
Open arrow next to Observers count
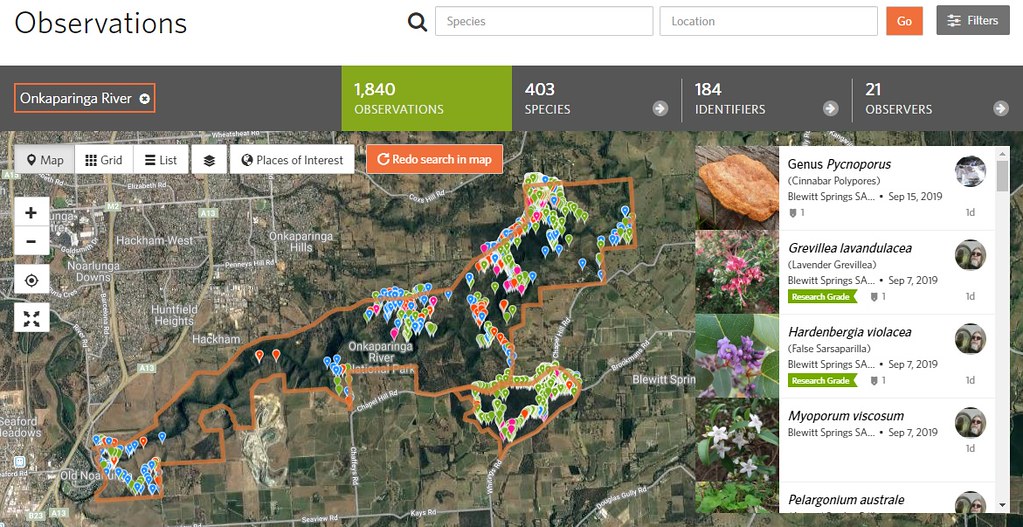click(1000, 109)
